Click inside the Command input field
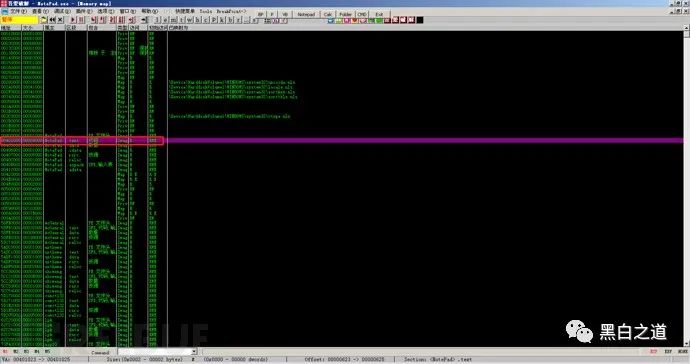Screen dimensions: 690x364 [x=154, y=352]
